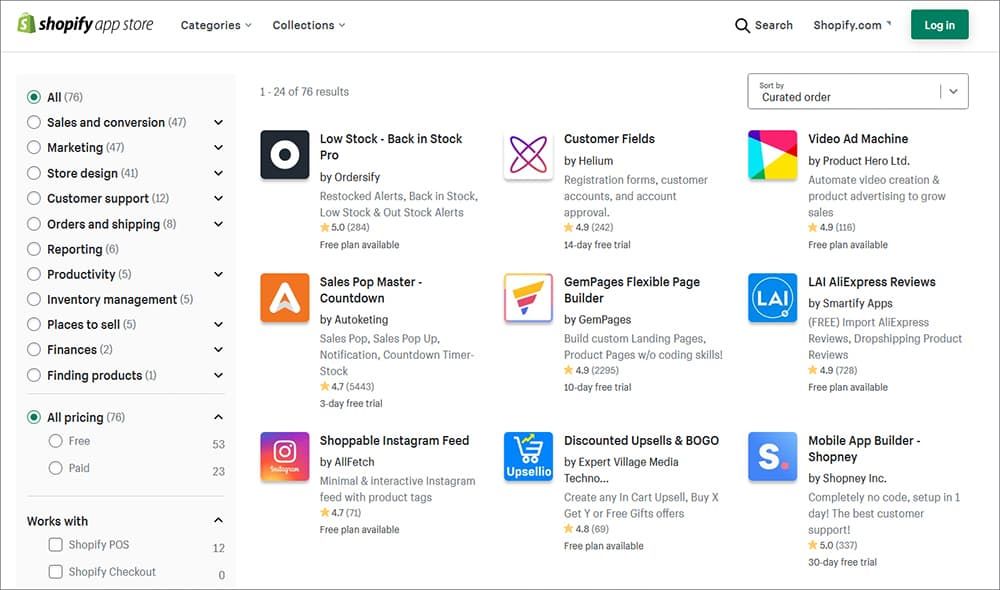This screenshot has width=1000, height=590.
Task: Open the Customer Fields app icon
Action: tap(528, 155)
